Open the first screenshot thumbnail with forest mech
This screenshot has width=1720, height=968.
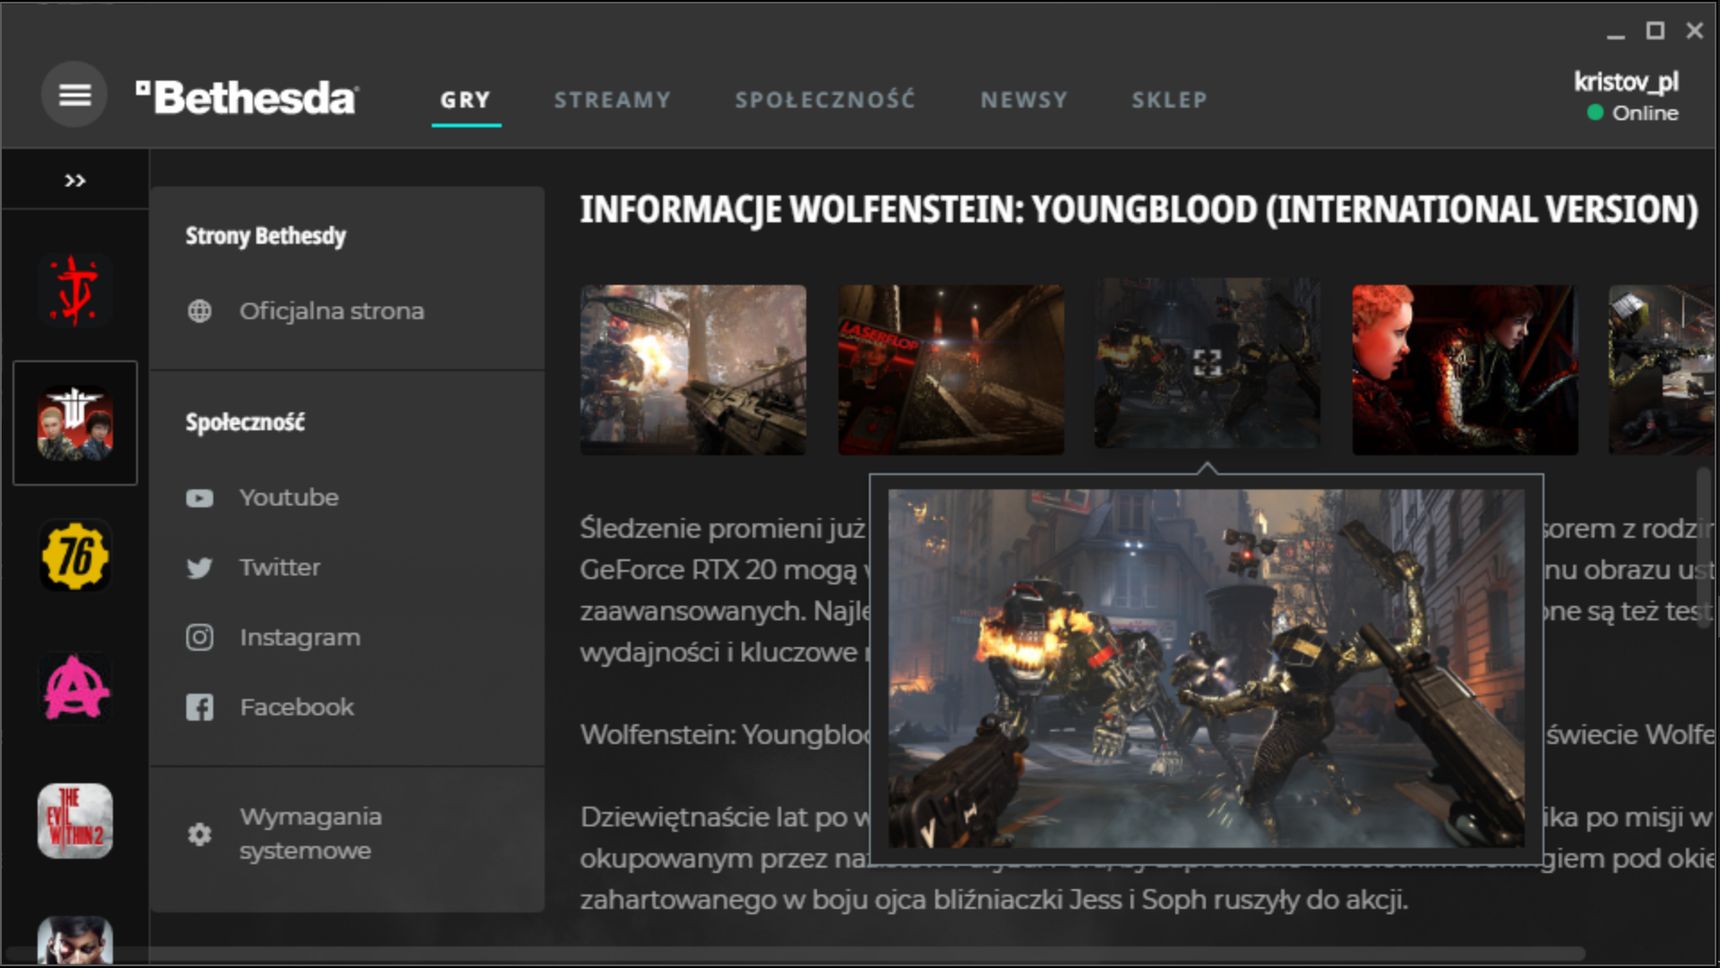693,370
